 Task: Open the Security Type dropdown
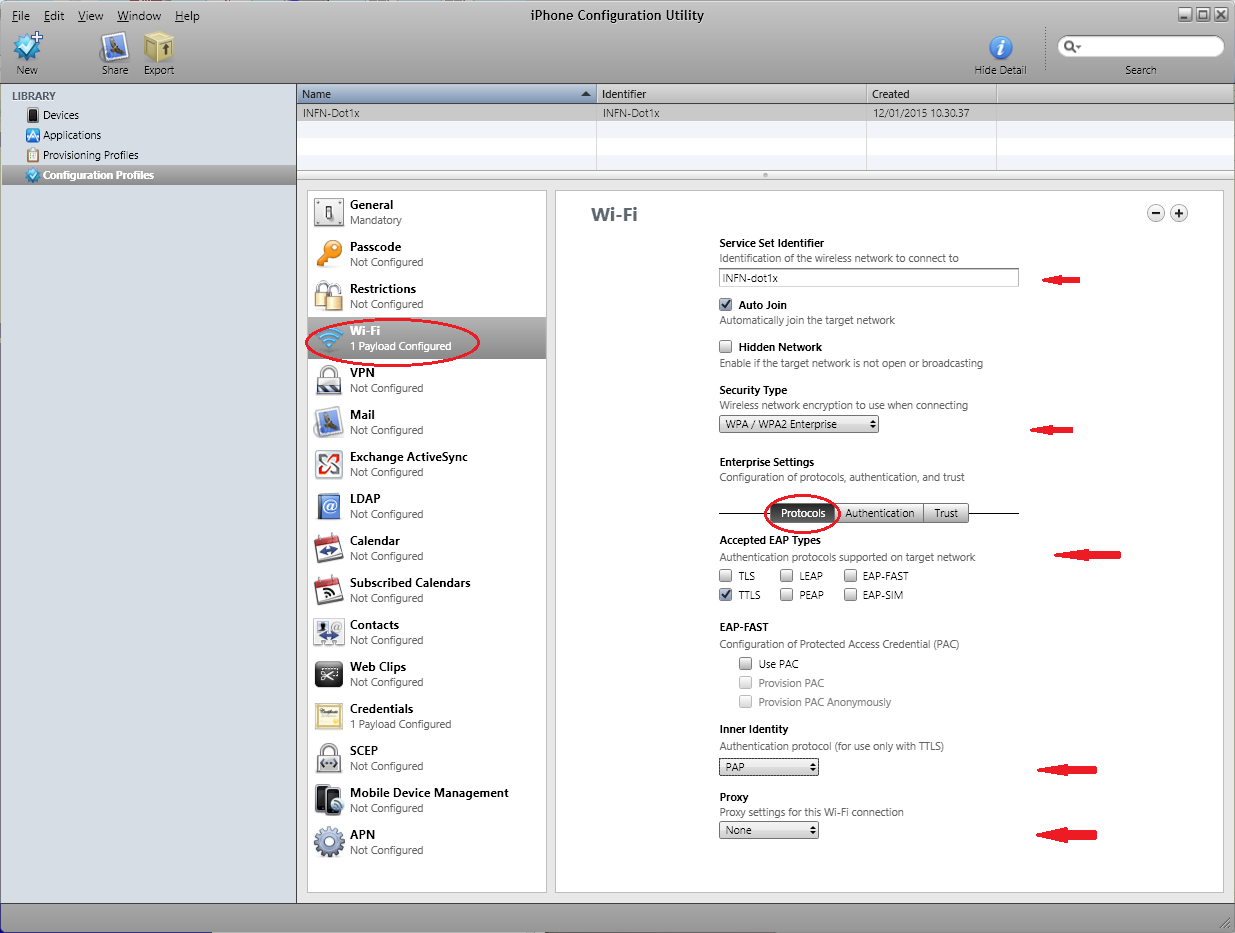coord(799,424)
